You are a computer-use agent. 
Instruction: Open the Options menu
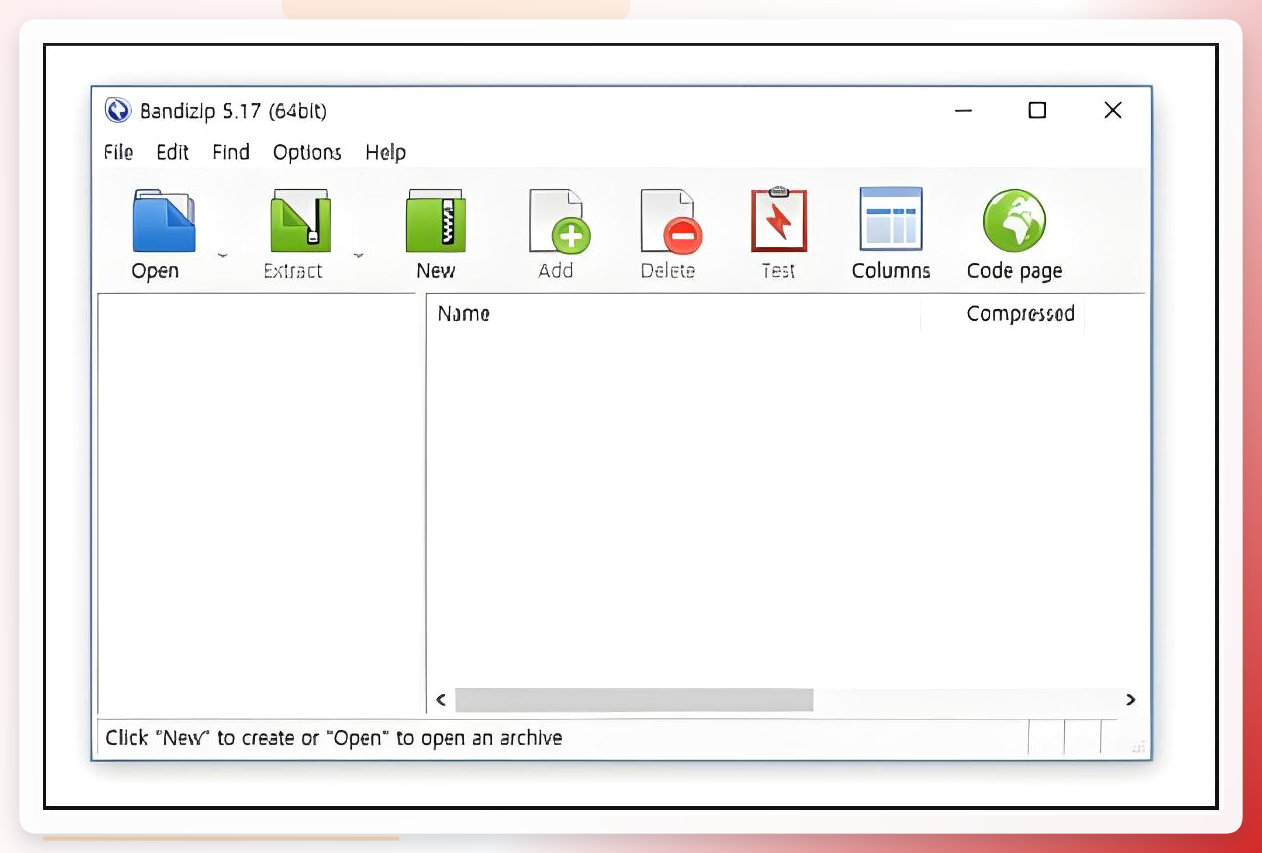pyautogui.click(x=307, y=152)
